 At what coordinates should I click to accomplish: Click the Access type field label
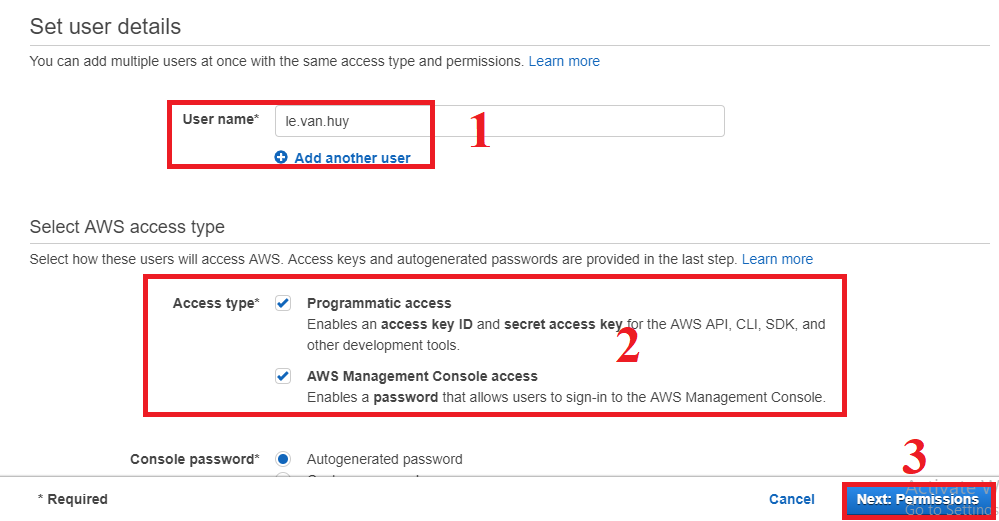coord(215,303)
